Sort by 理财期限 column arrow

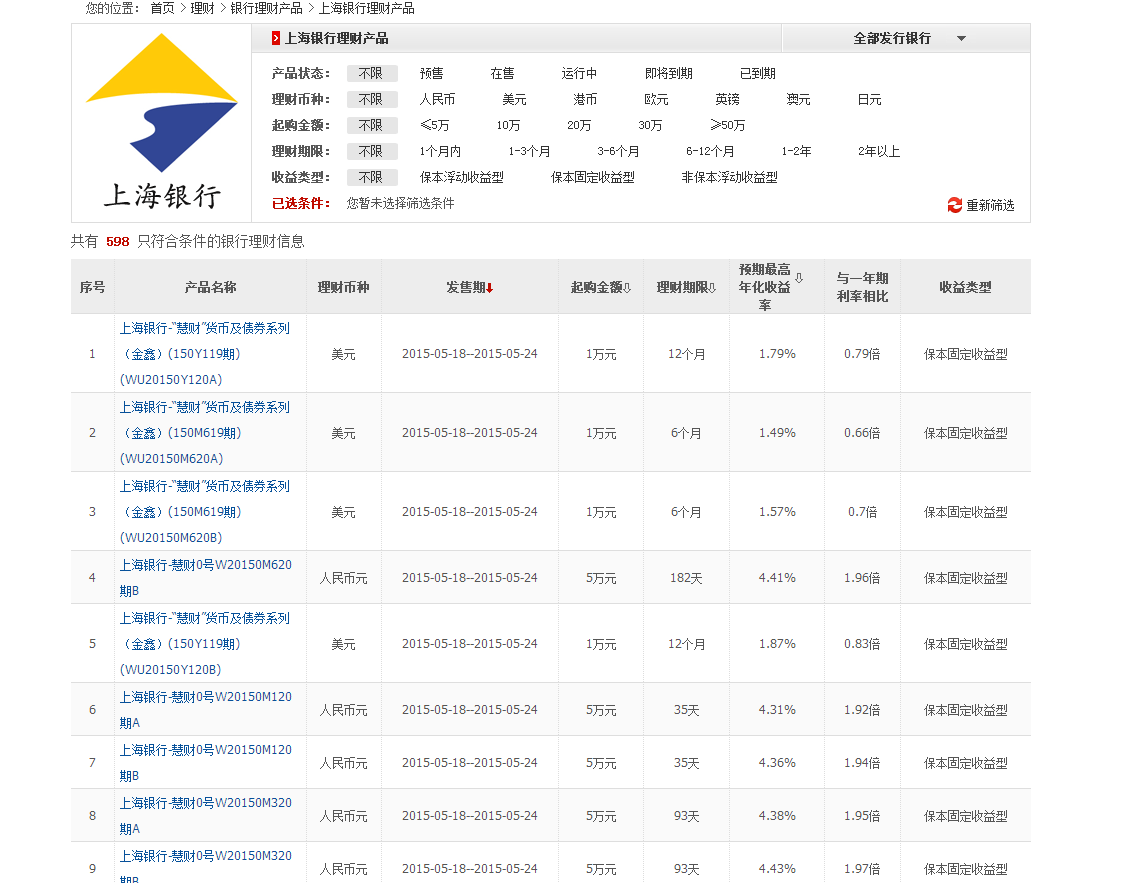(712, 287)
